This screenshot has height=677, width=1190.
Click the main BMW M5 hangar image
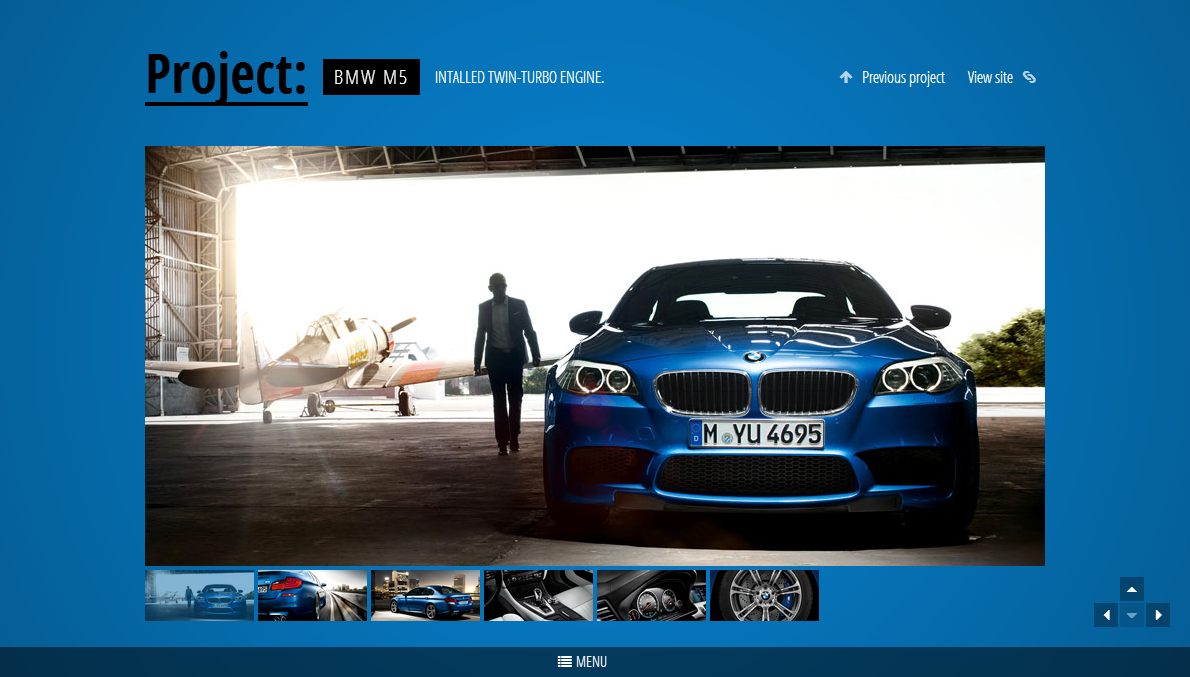(595, 356)
